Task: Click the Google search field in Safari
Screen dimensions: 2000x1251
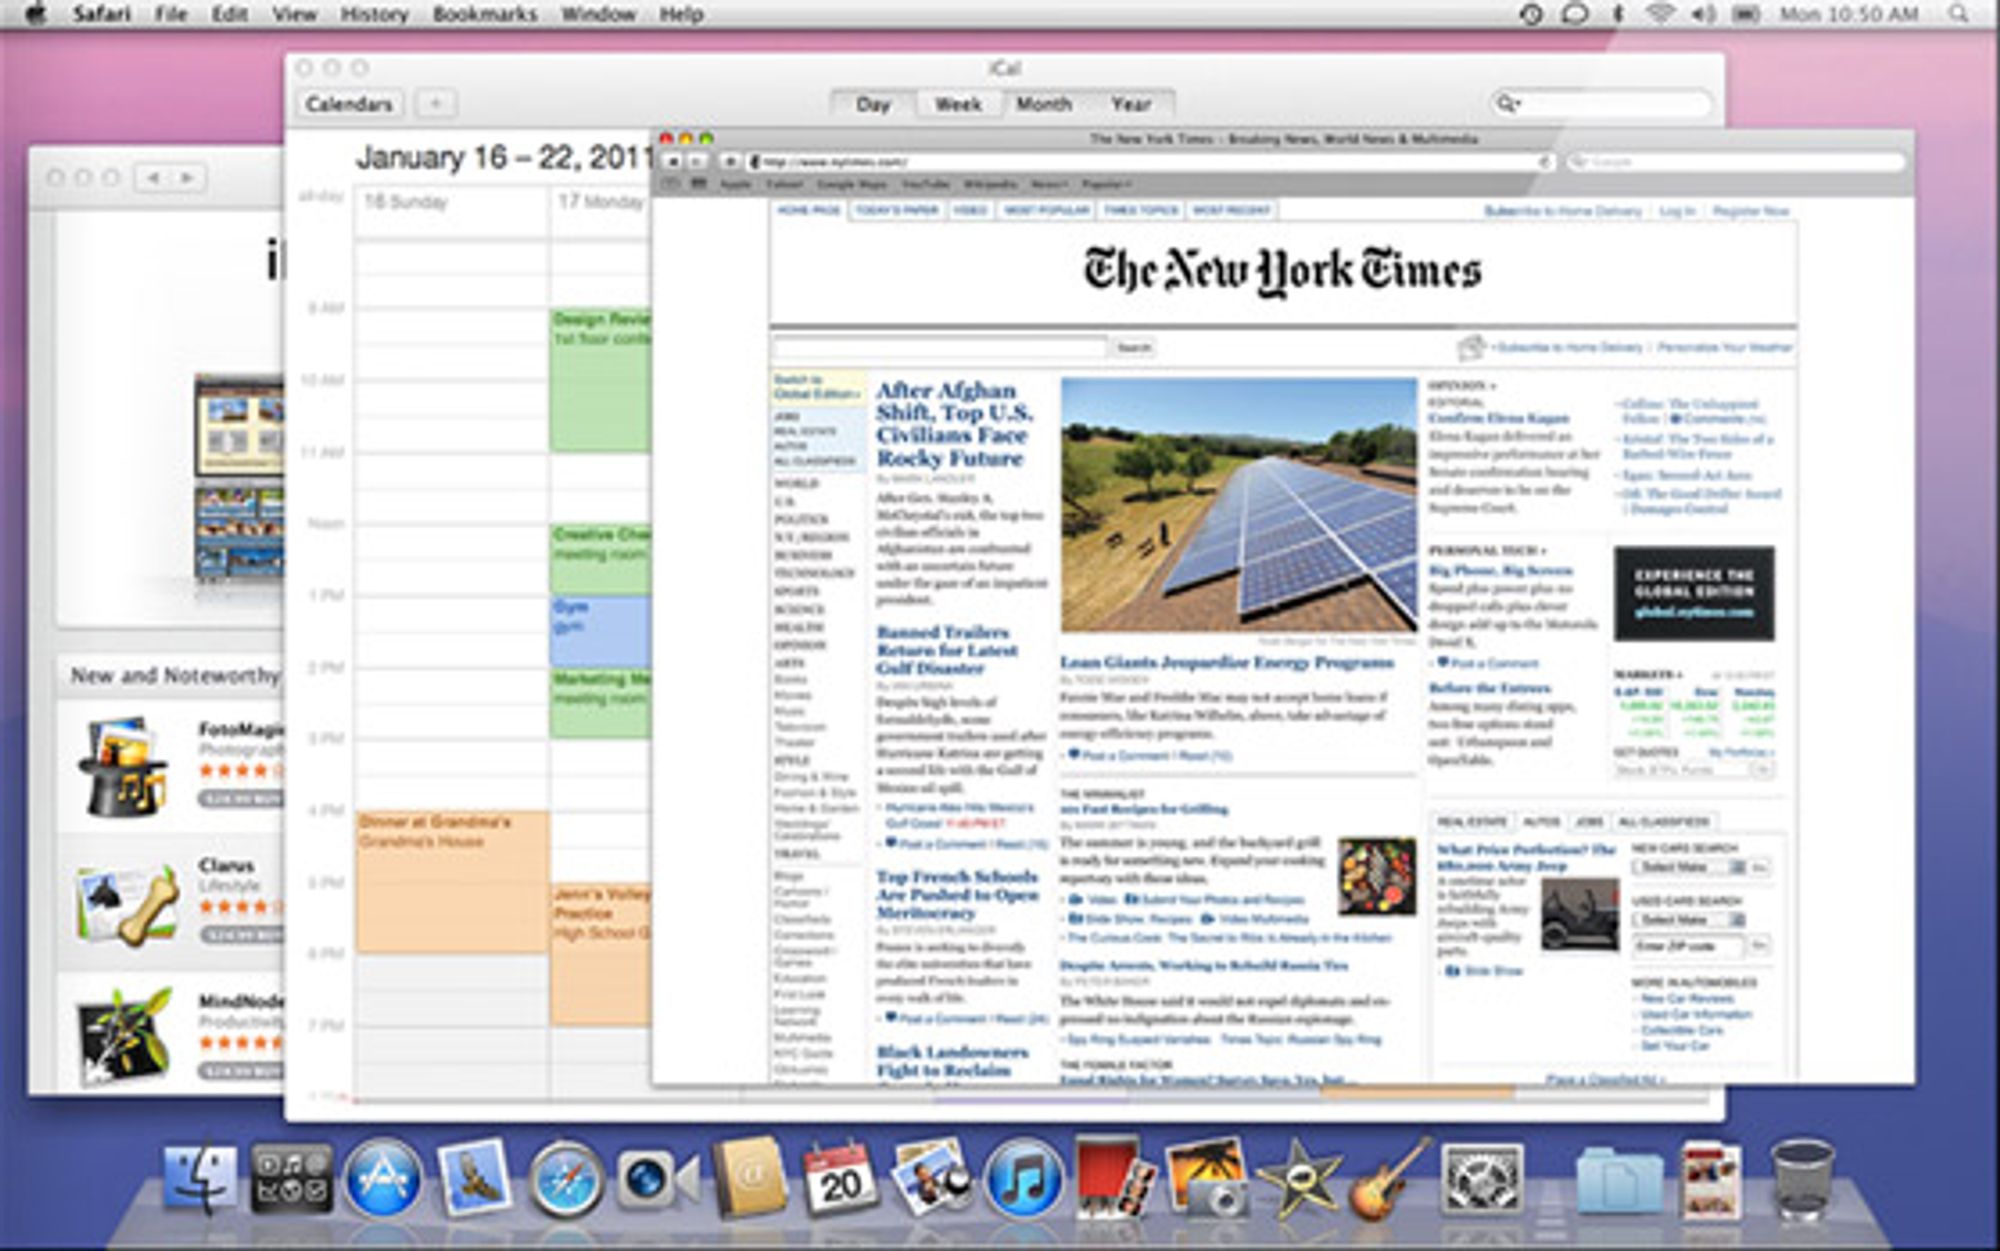Action: point(1736,161)
